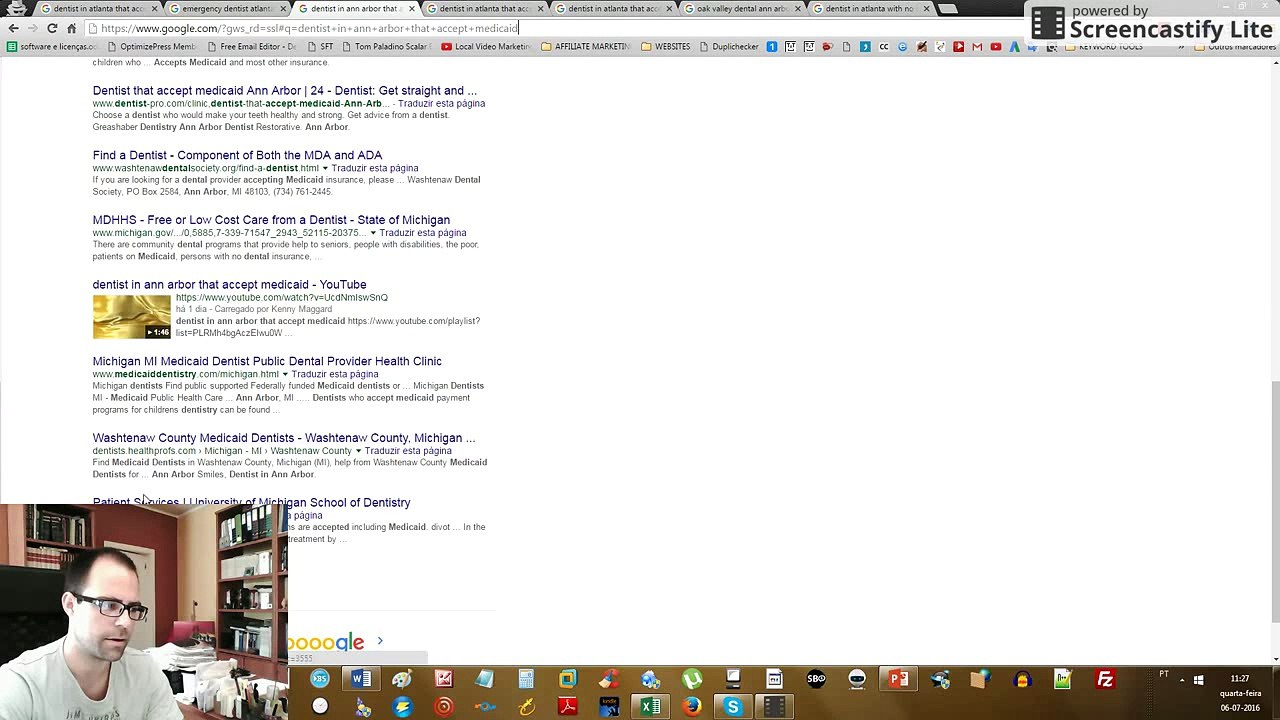Open 'Washtenaw County Medicaid Dentists' result

(284, 438)
